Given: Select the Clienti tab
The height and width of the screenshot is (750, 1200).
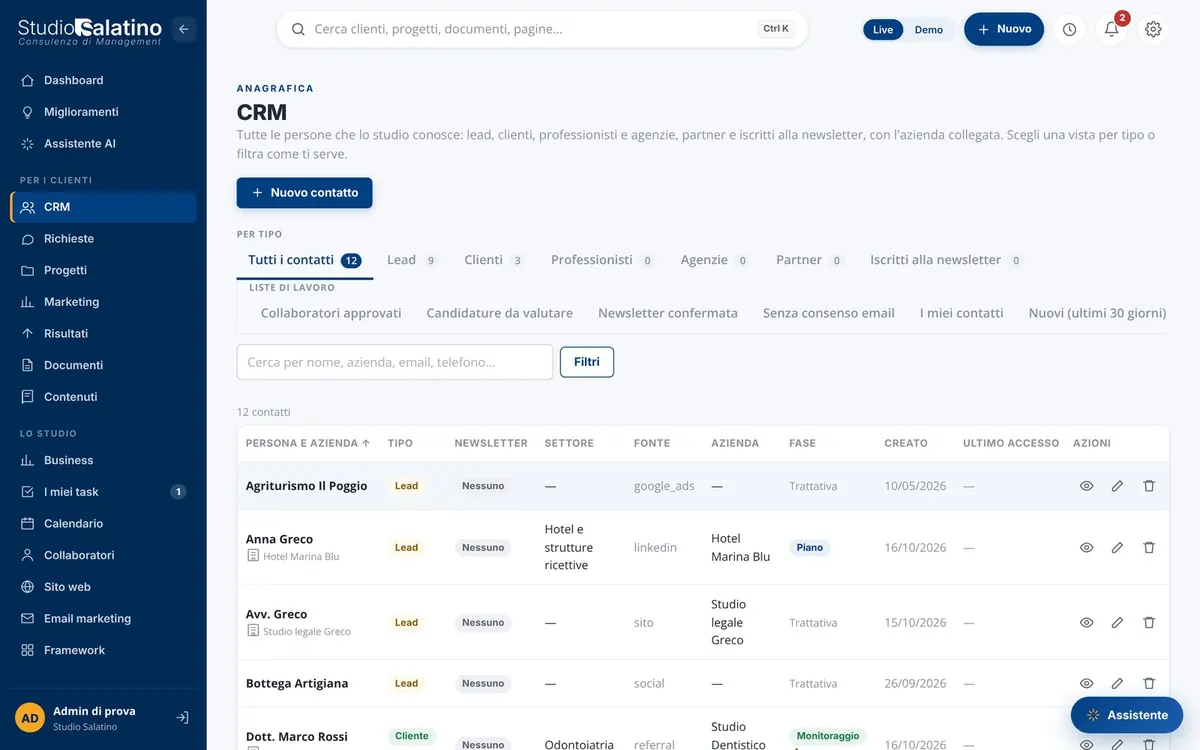Looking at the screenshot, I should (x=494, y=260).
